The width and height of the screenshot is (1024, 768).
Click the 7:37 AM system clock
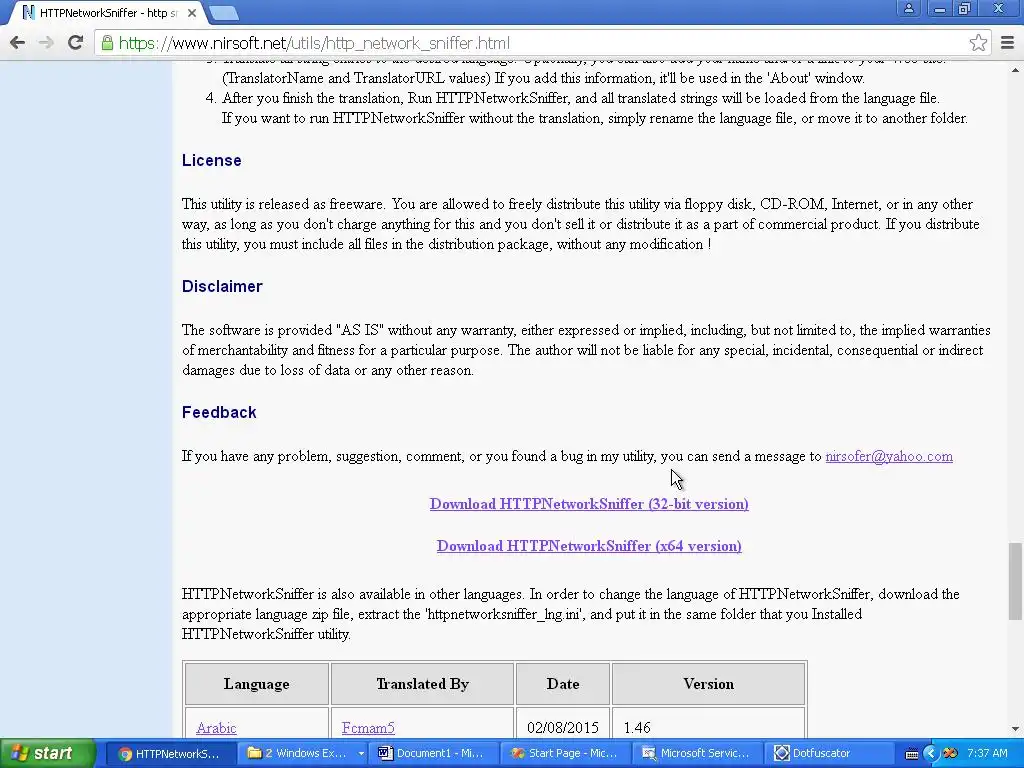point(987,754)
